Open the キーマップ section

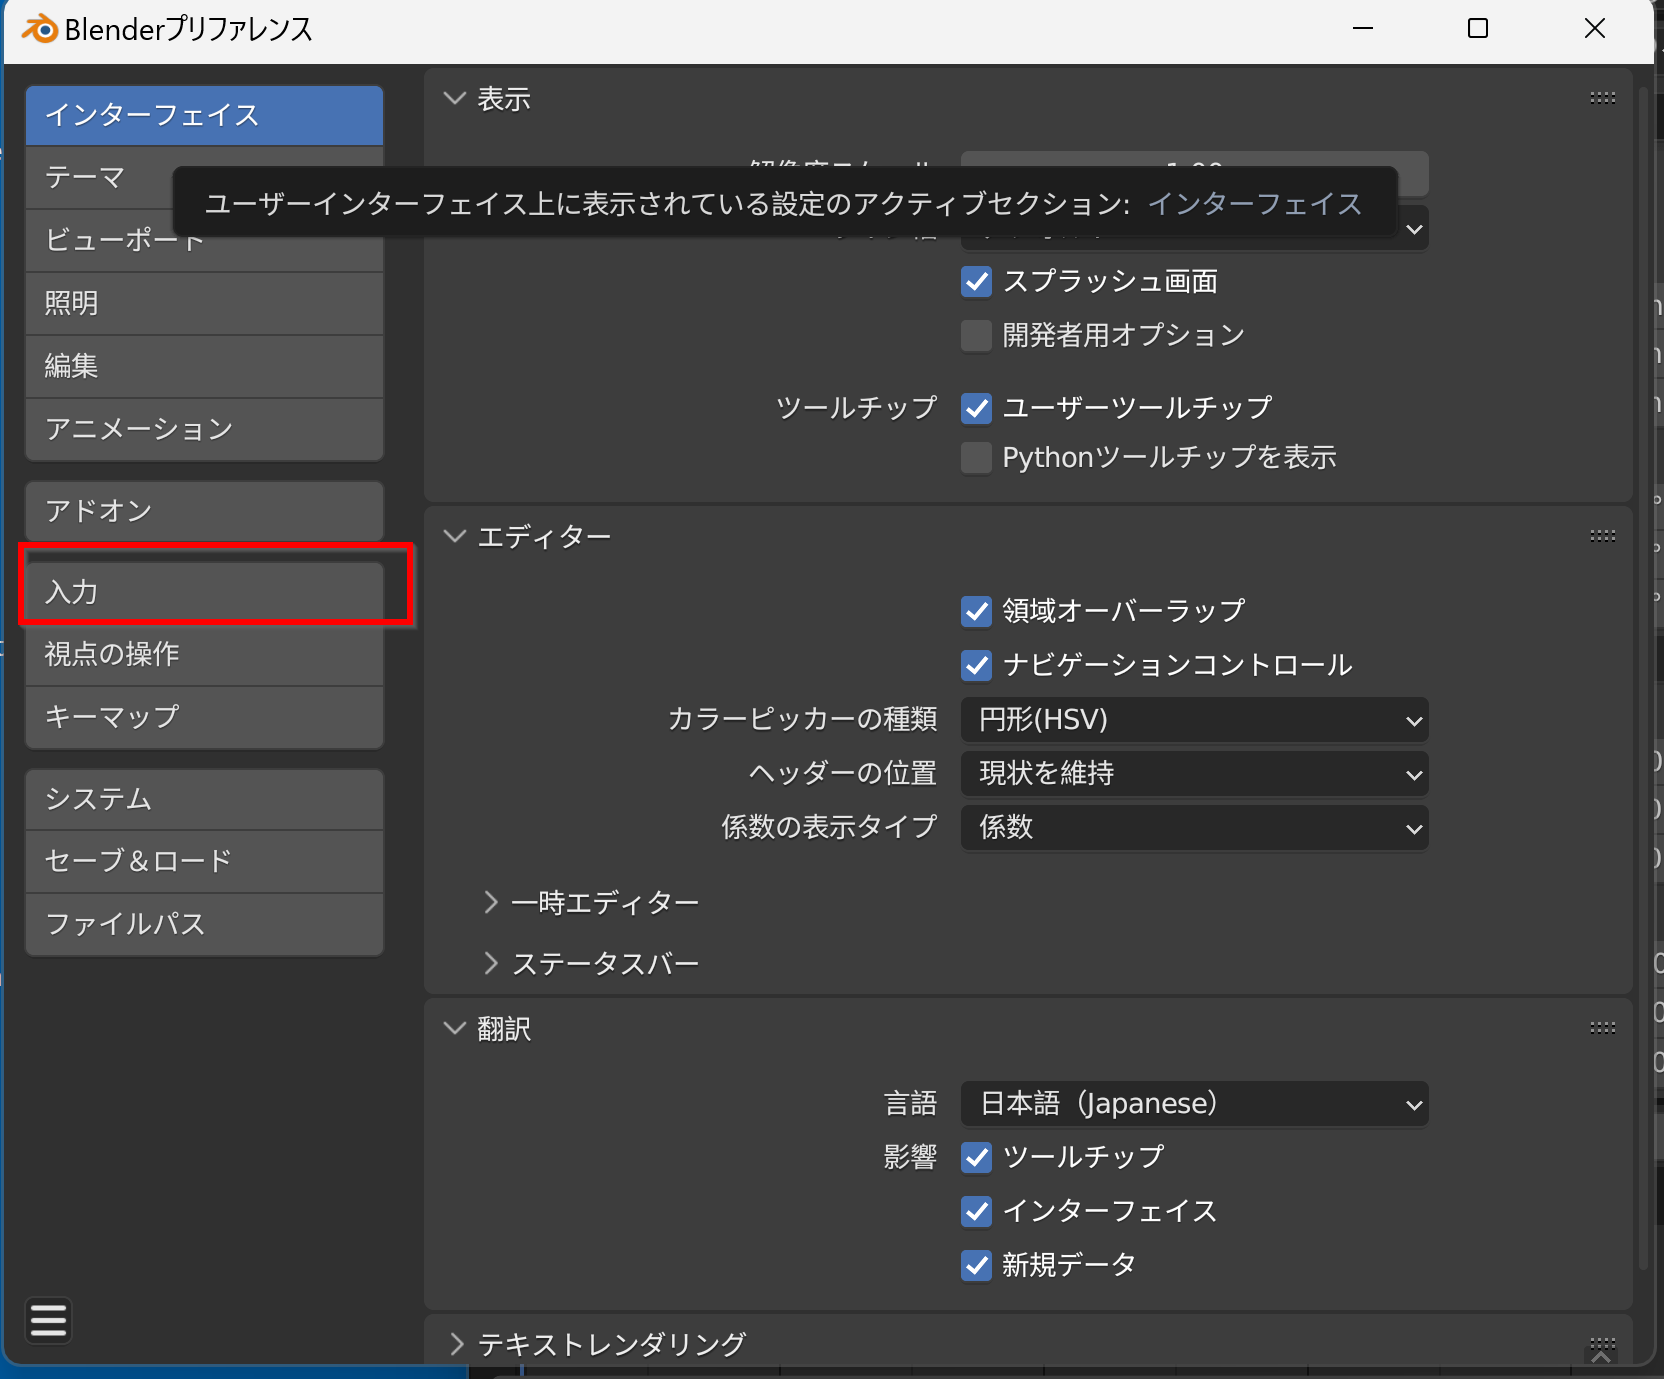click(204, 717)
